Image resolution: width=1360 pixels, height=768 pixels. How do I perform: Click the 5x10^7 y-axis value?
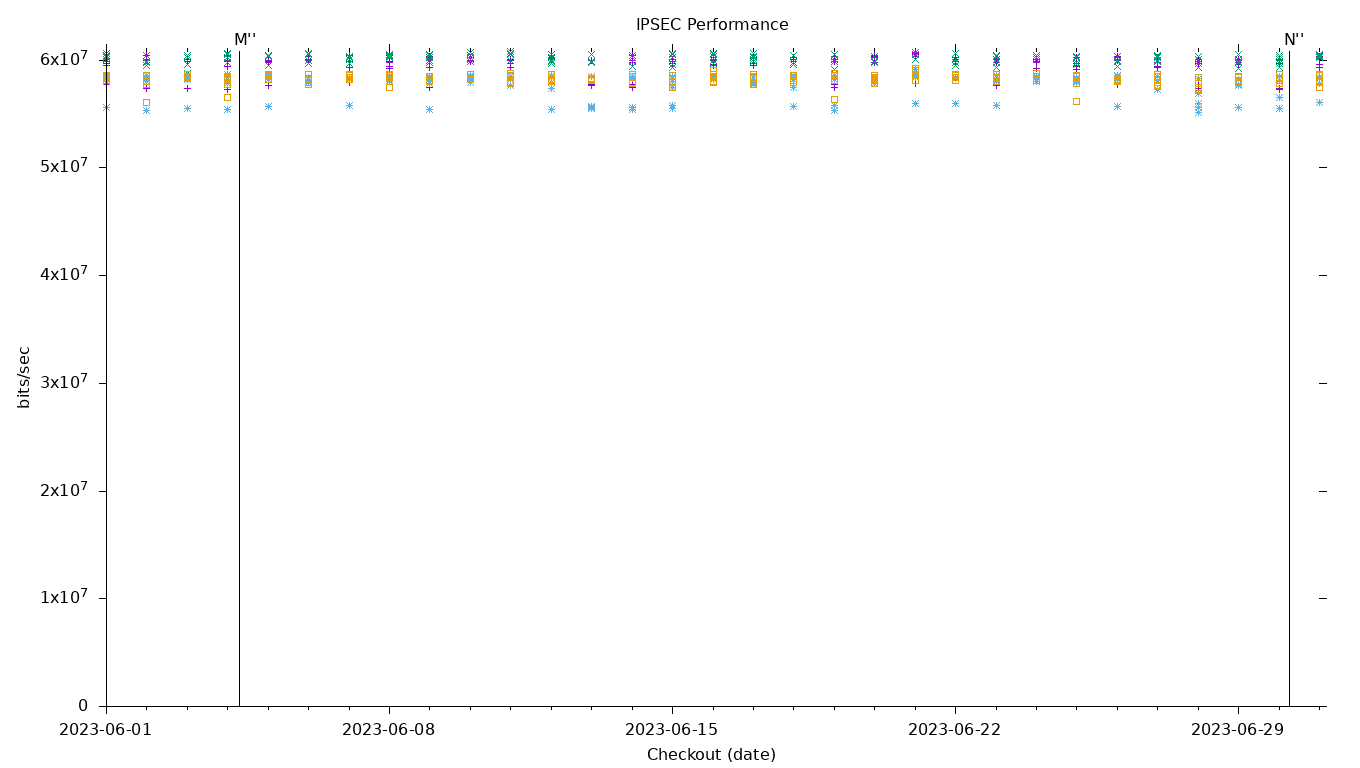click(64, 165)
